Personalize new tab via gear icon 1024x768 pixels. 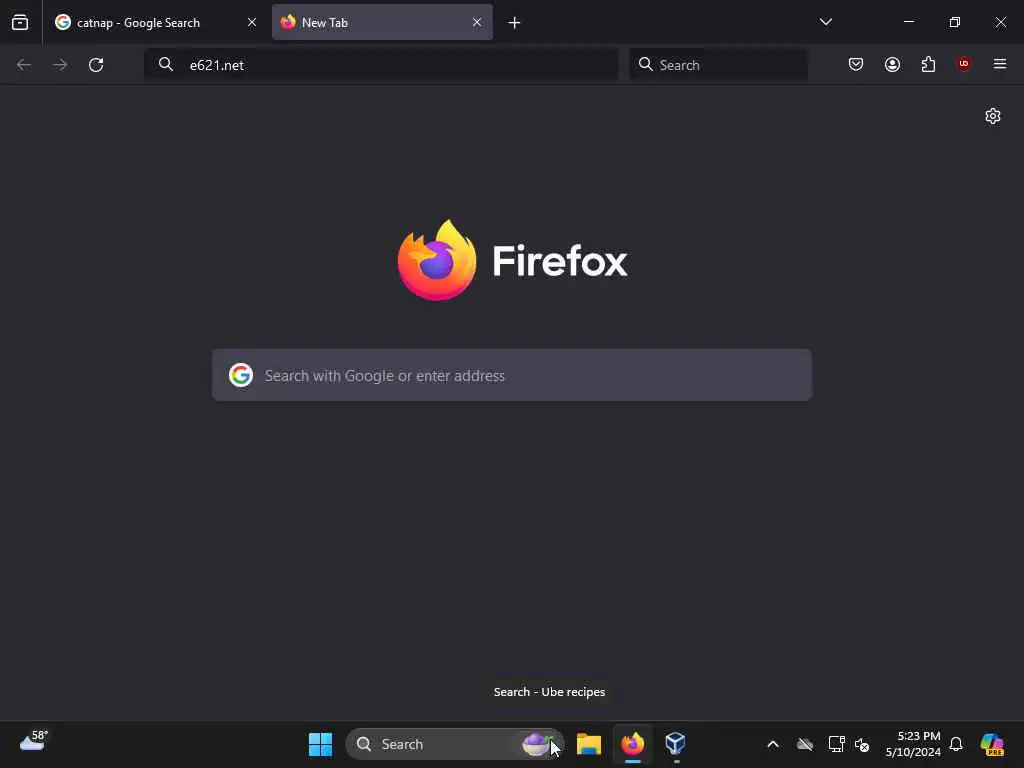(x=993, y=116)
